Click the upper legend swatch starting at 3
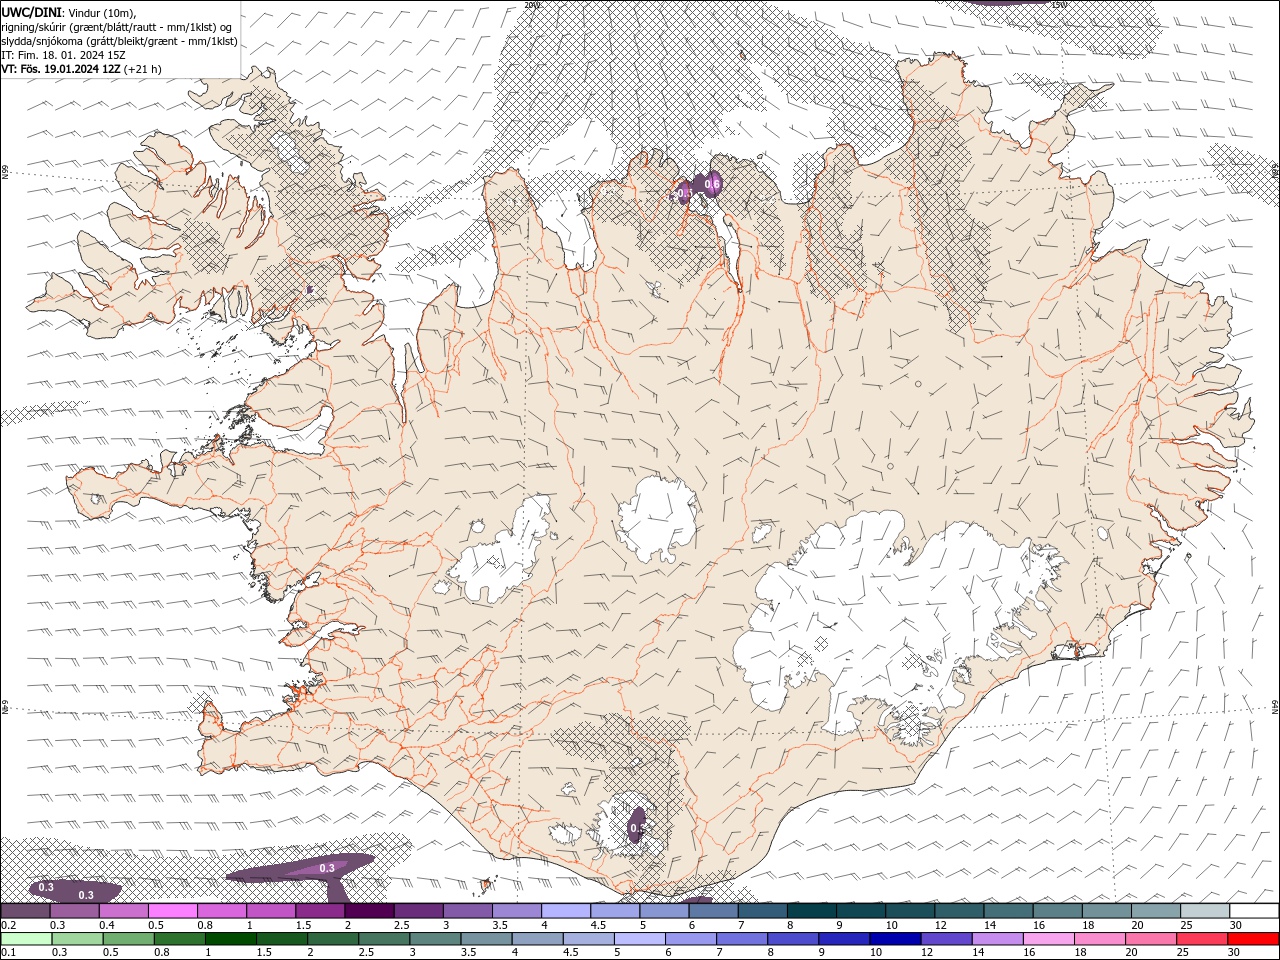This screenshot has height=960, width=1280. click(467, 911)
